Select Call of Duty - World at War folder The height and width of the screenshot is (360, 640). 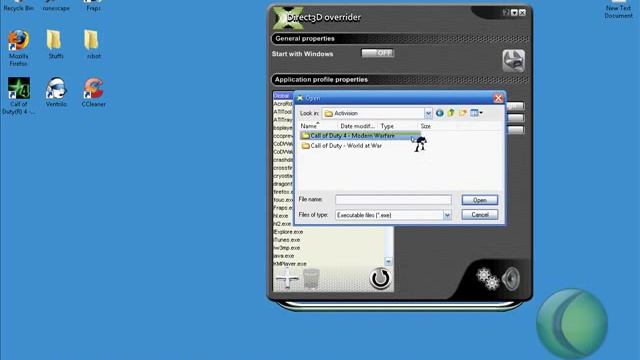point(342,146)
